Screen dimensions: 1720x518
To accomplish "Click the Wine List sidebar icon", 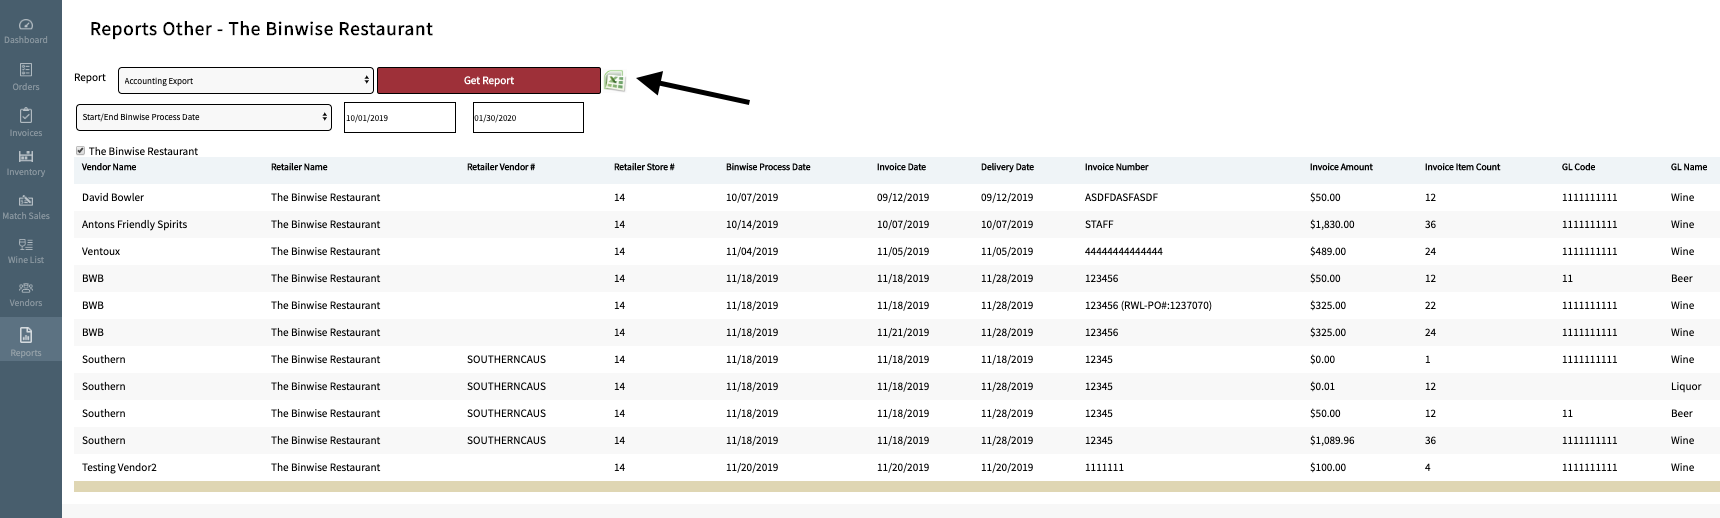I will 26,250.
